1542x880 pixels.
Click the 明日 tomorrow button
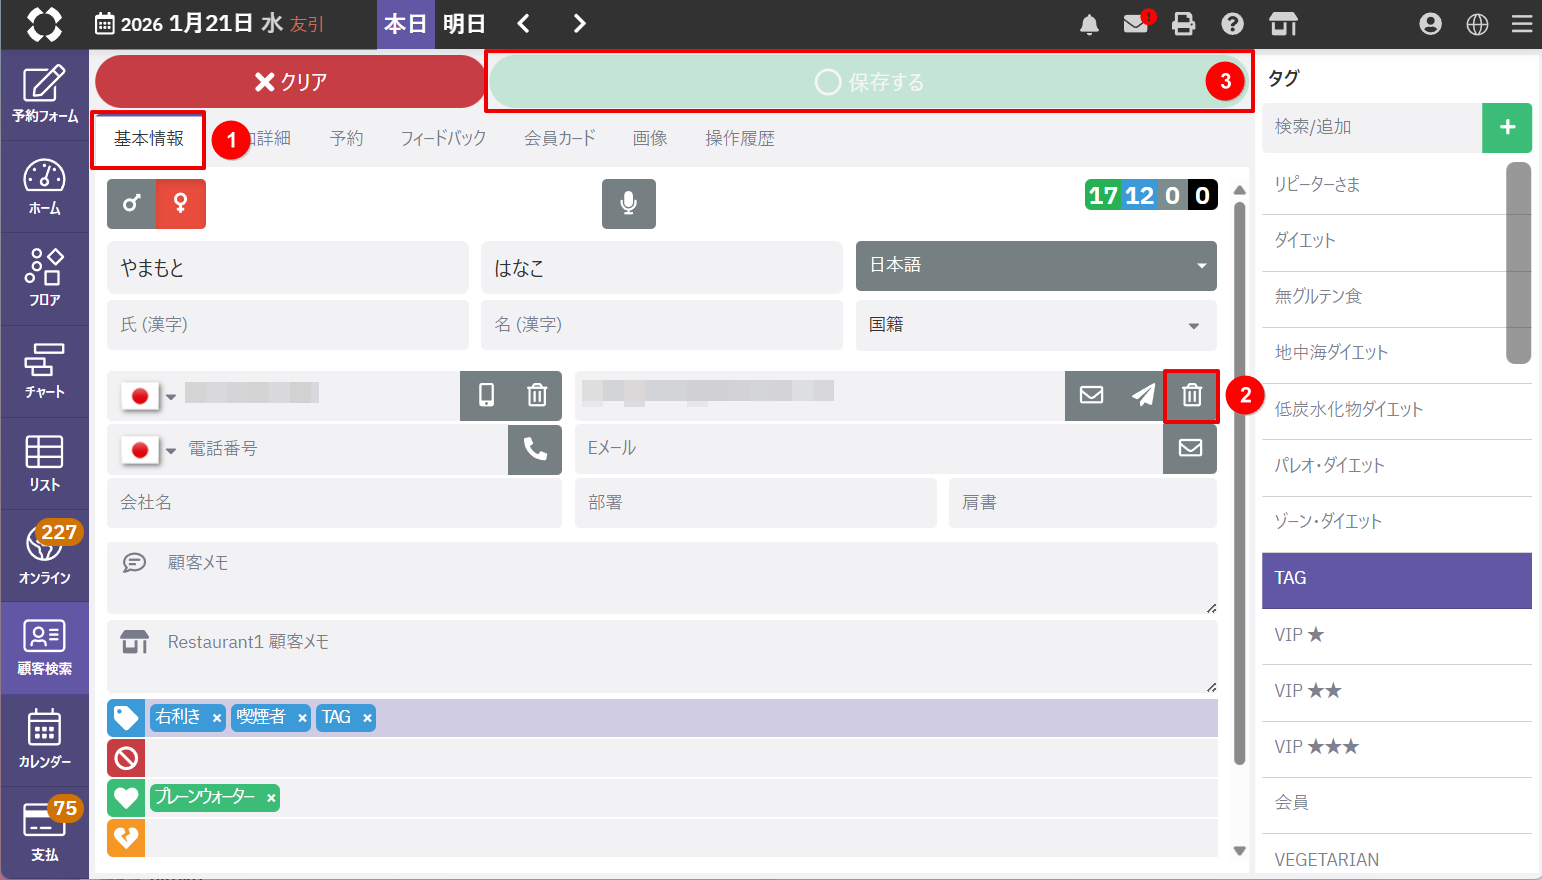click(464, 24)
